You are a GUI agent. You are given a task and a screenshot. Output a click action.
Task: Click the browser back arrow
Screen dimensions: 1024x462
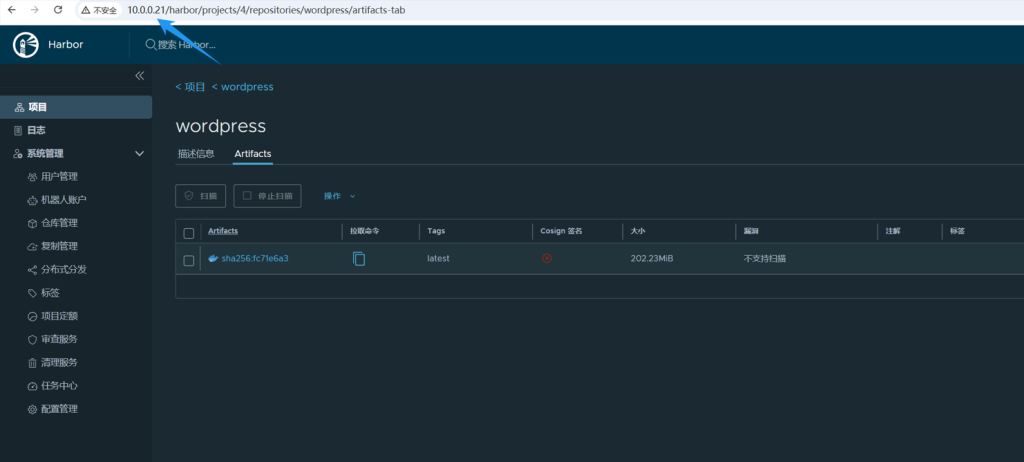tap(12, 9)
